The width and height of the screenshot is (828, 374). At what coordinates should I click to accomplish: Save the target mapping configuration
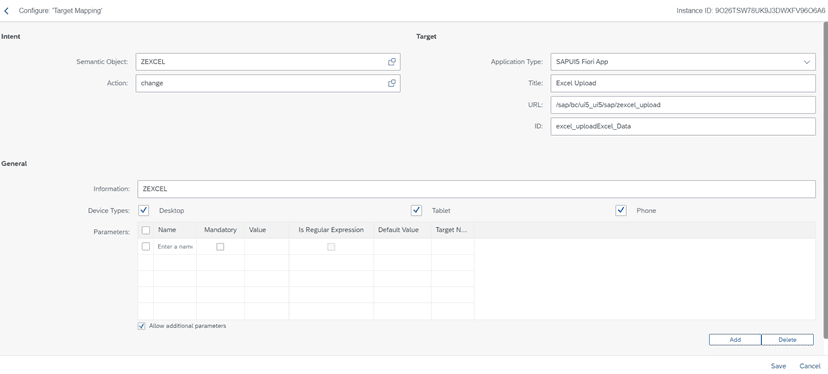point(778,366)
